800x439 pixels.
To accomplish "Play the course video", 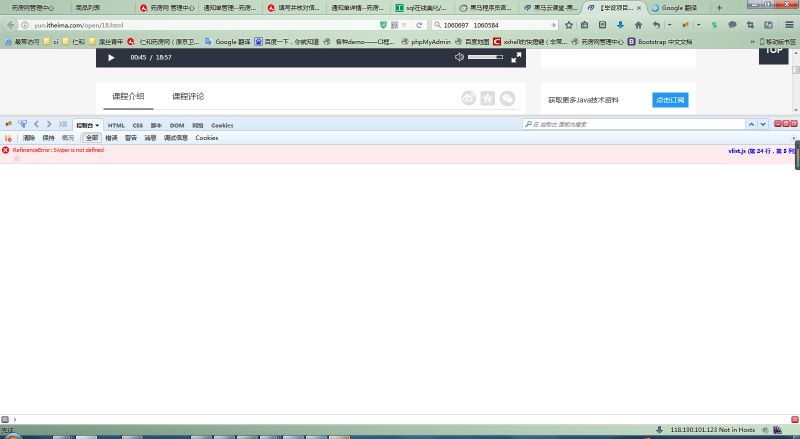I will tap(111, 57).
